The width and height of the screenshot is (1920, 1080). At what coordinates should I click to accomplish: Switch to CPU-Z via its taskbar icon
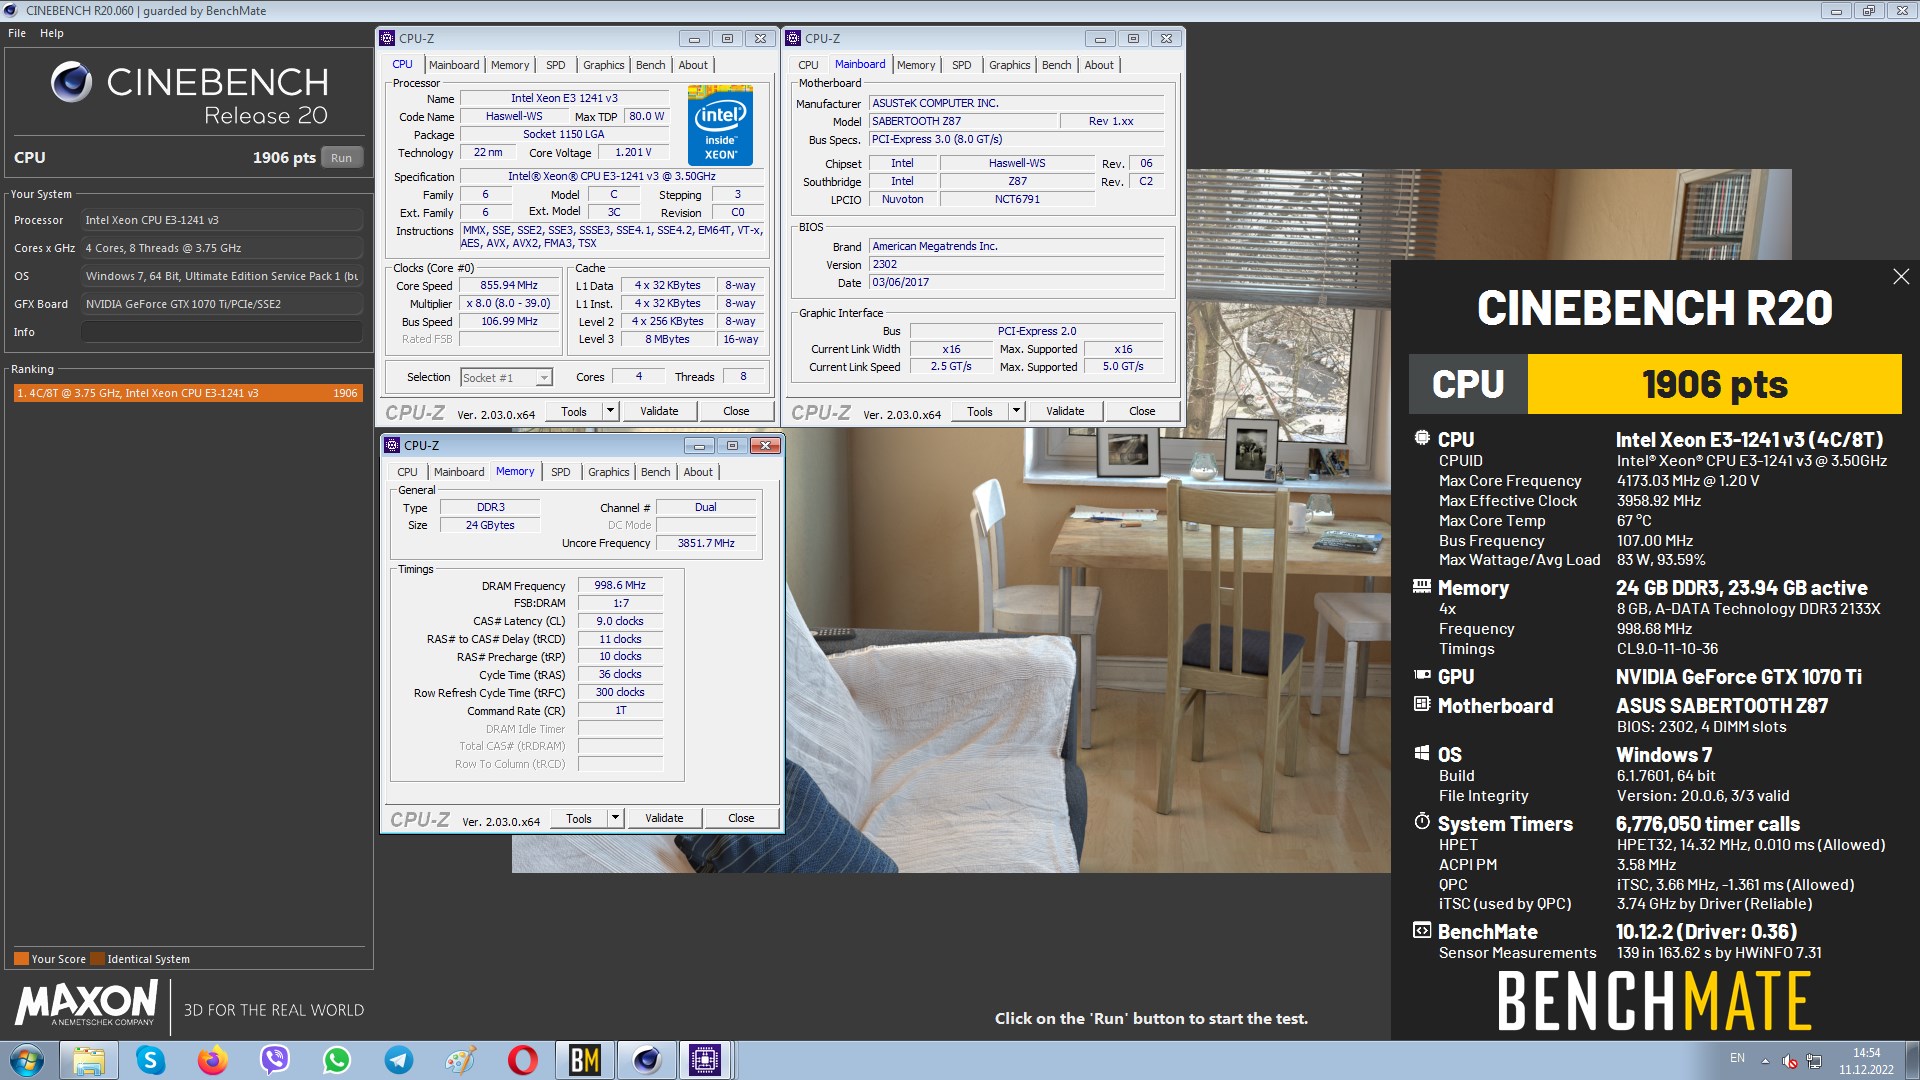coord(706,1060)
